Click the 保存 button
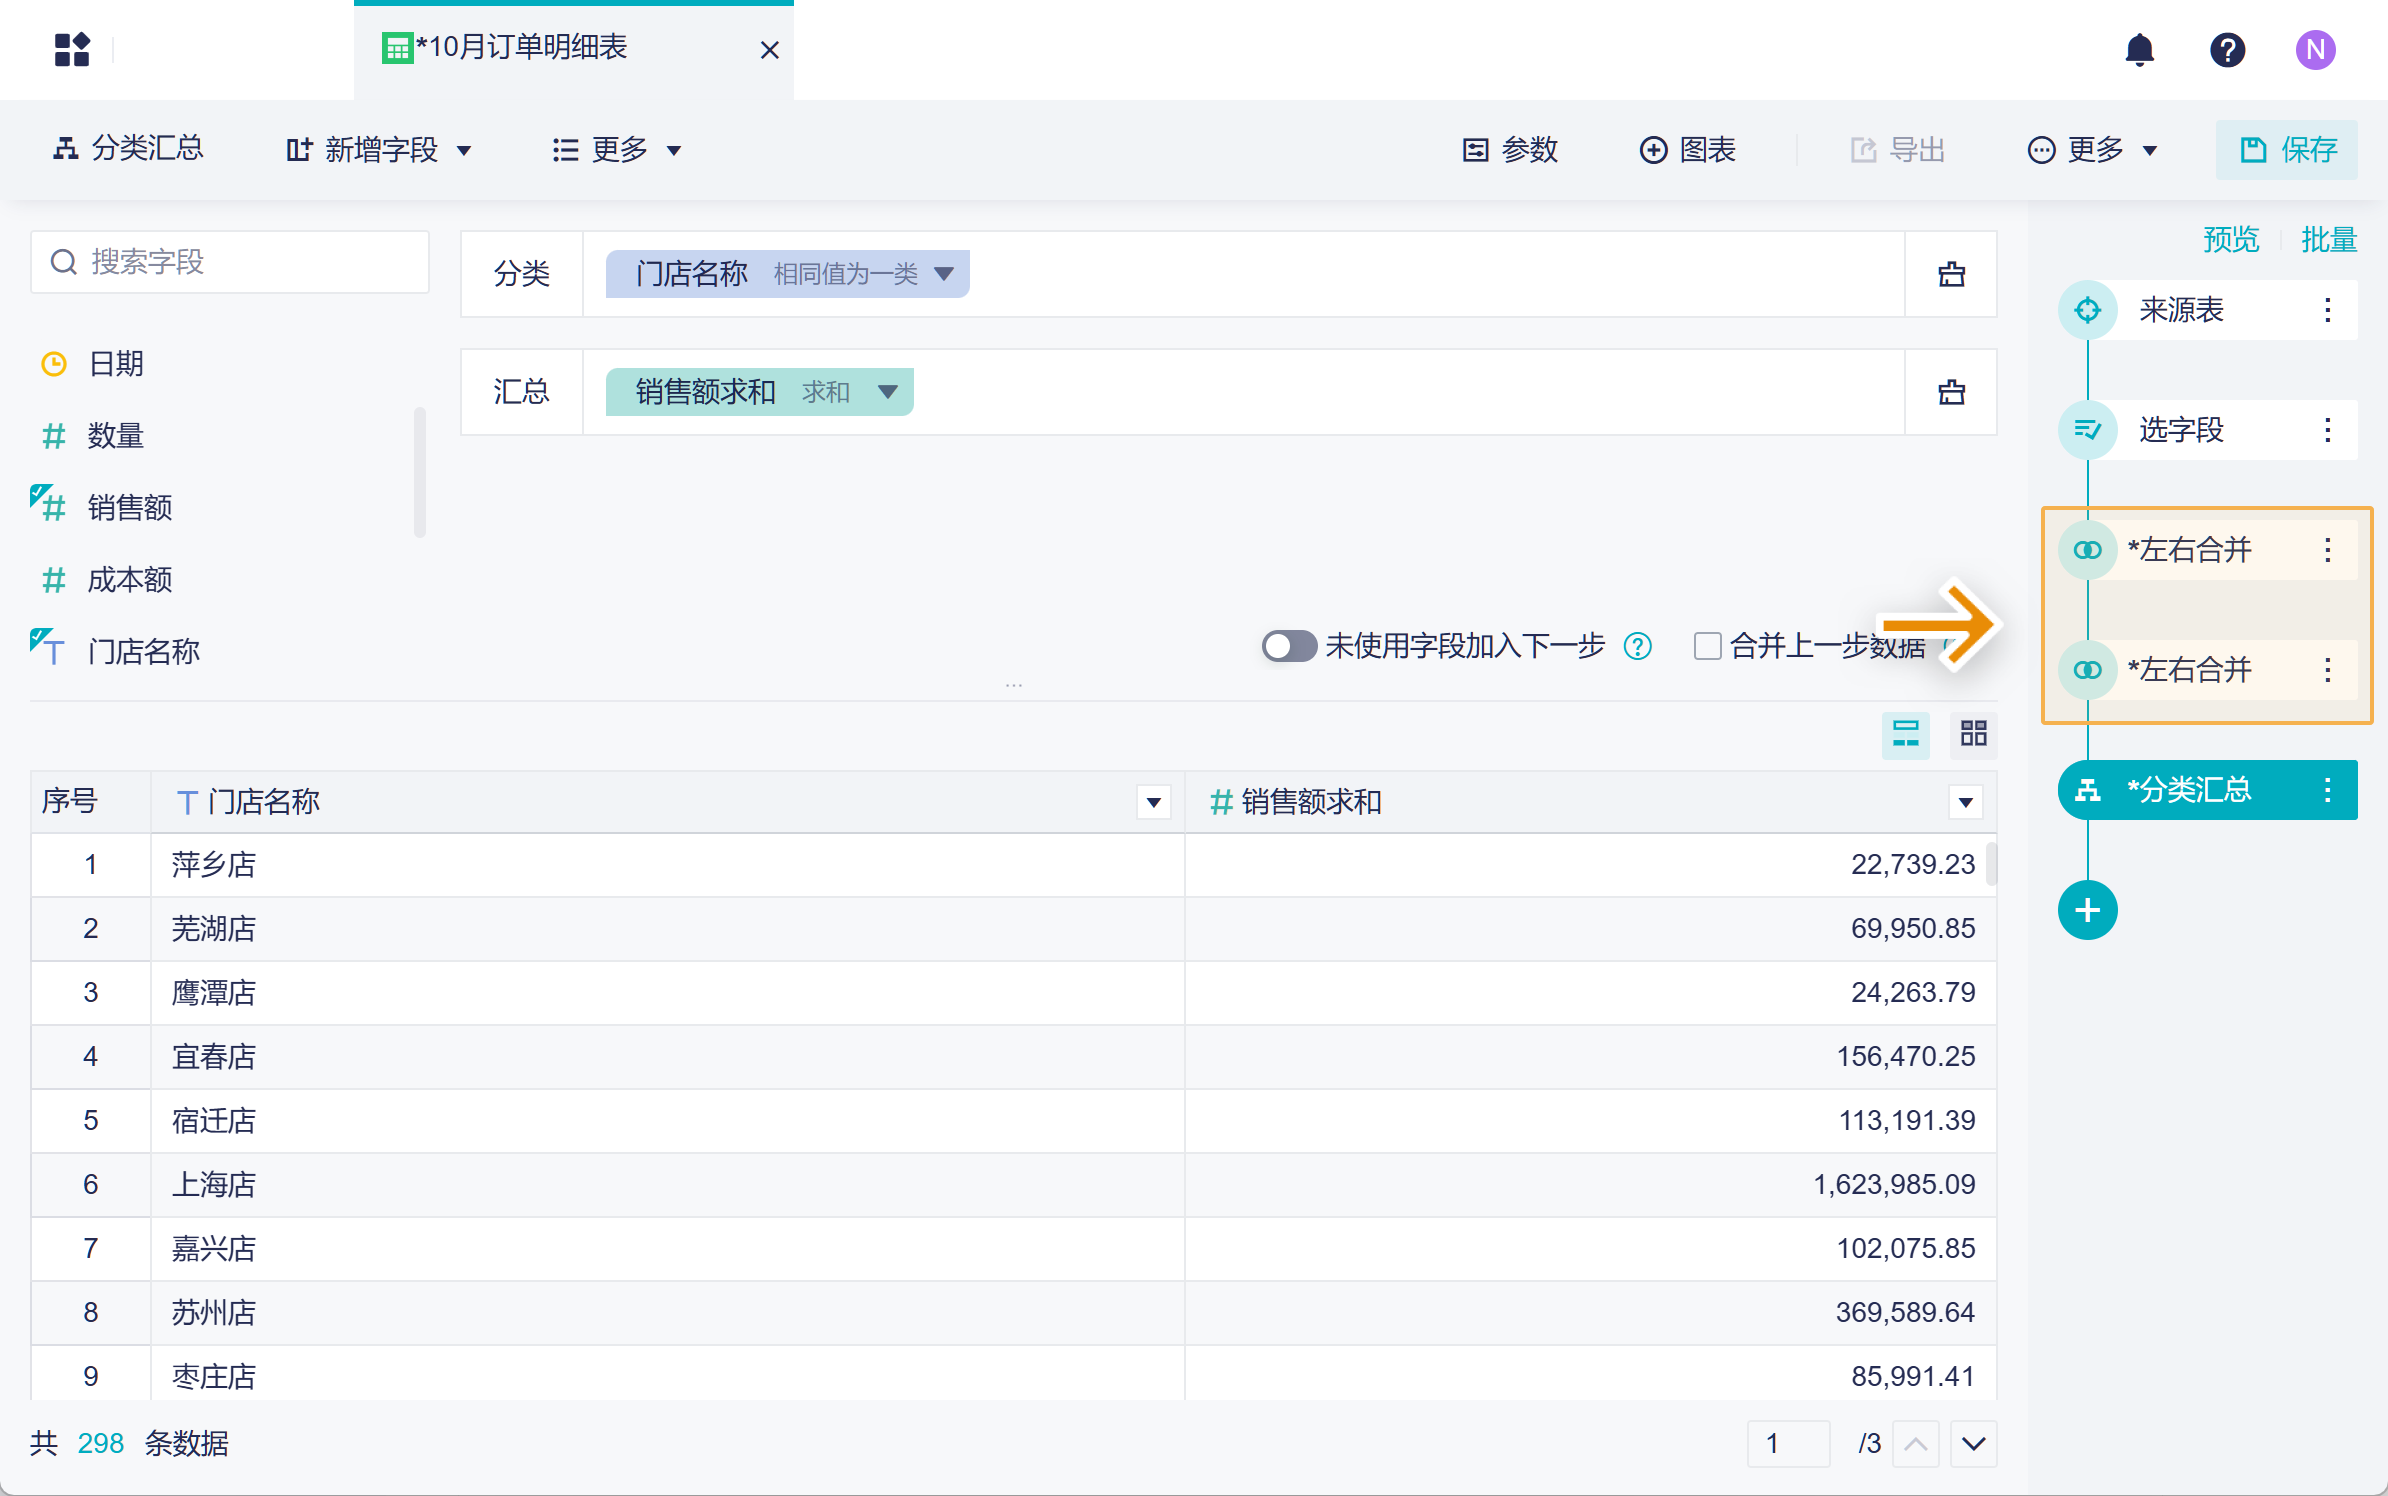Image resolution: width=2388 pixels, height=1496 pixels. pyautogui.click(x=2286, y=150)
